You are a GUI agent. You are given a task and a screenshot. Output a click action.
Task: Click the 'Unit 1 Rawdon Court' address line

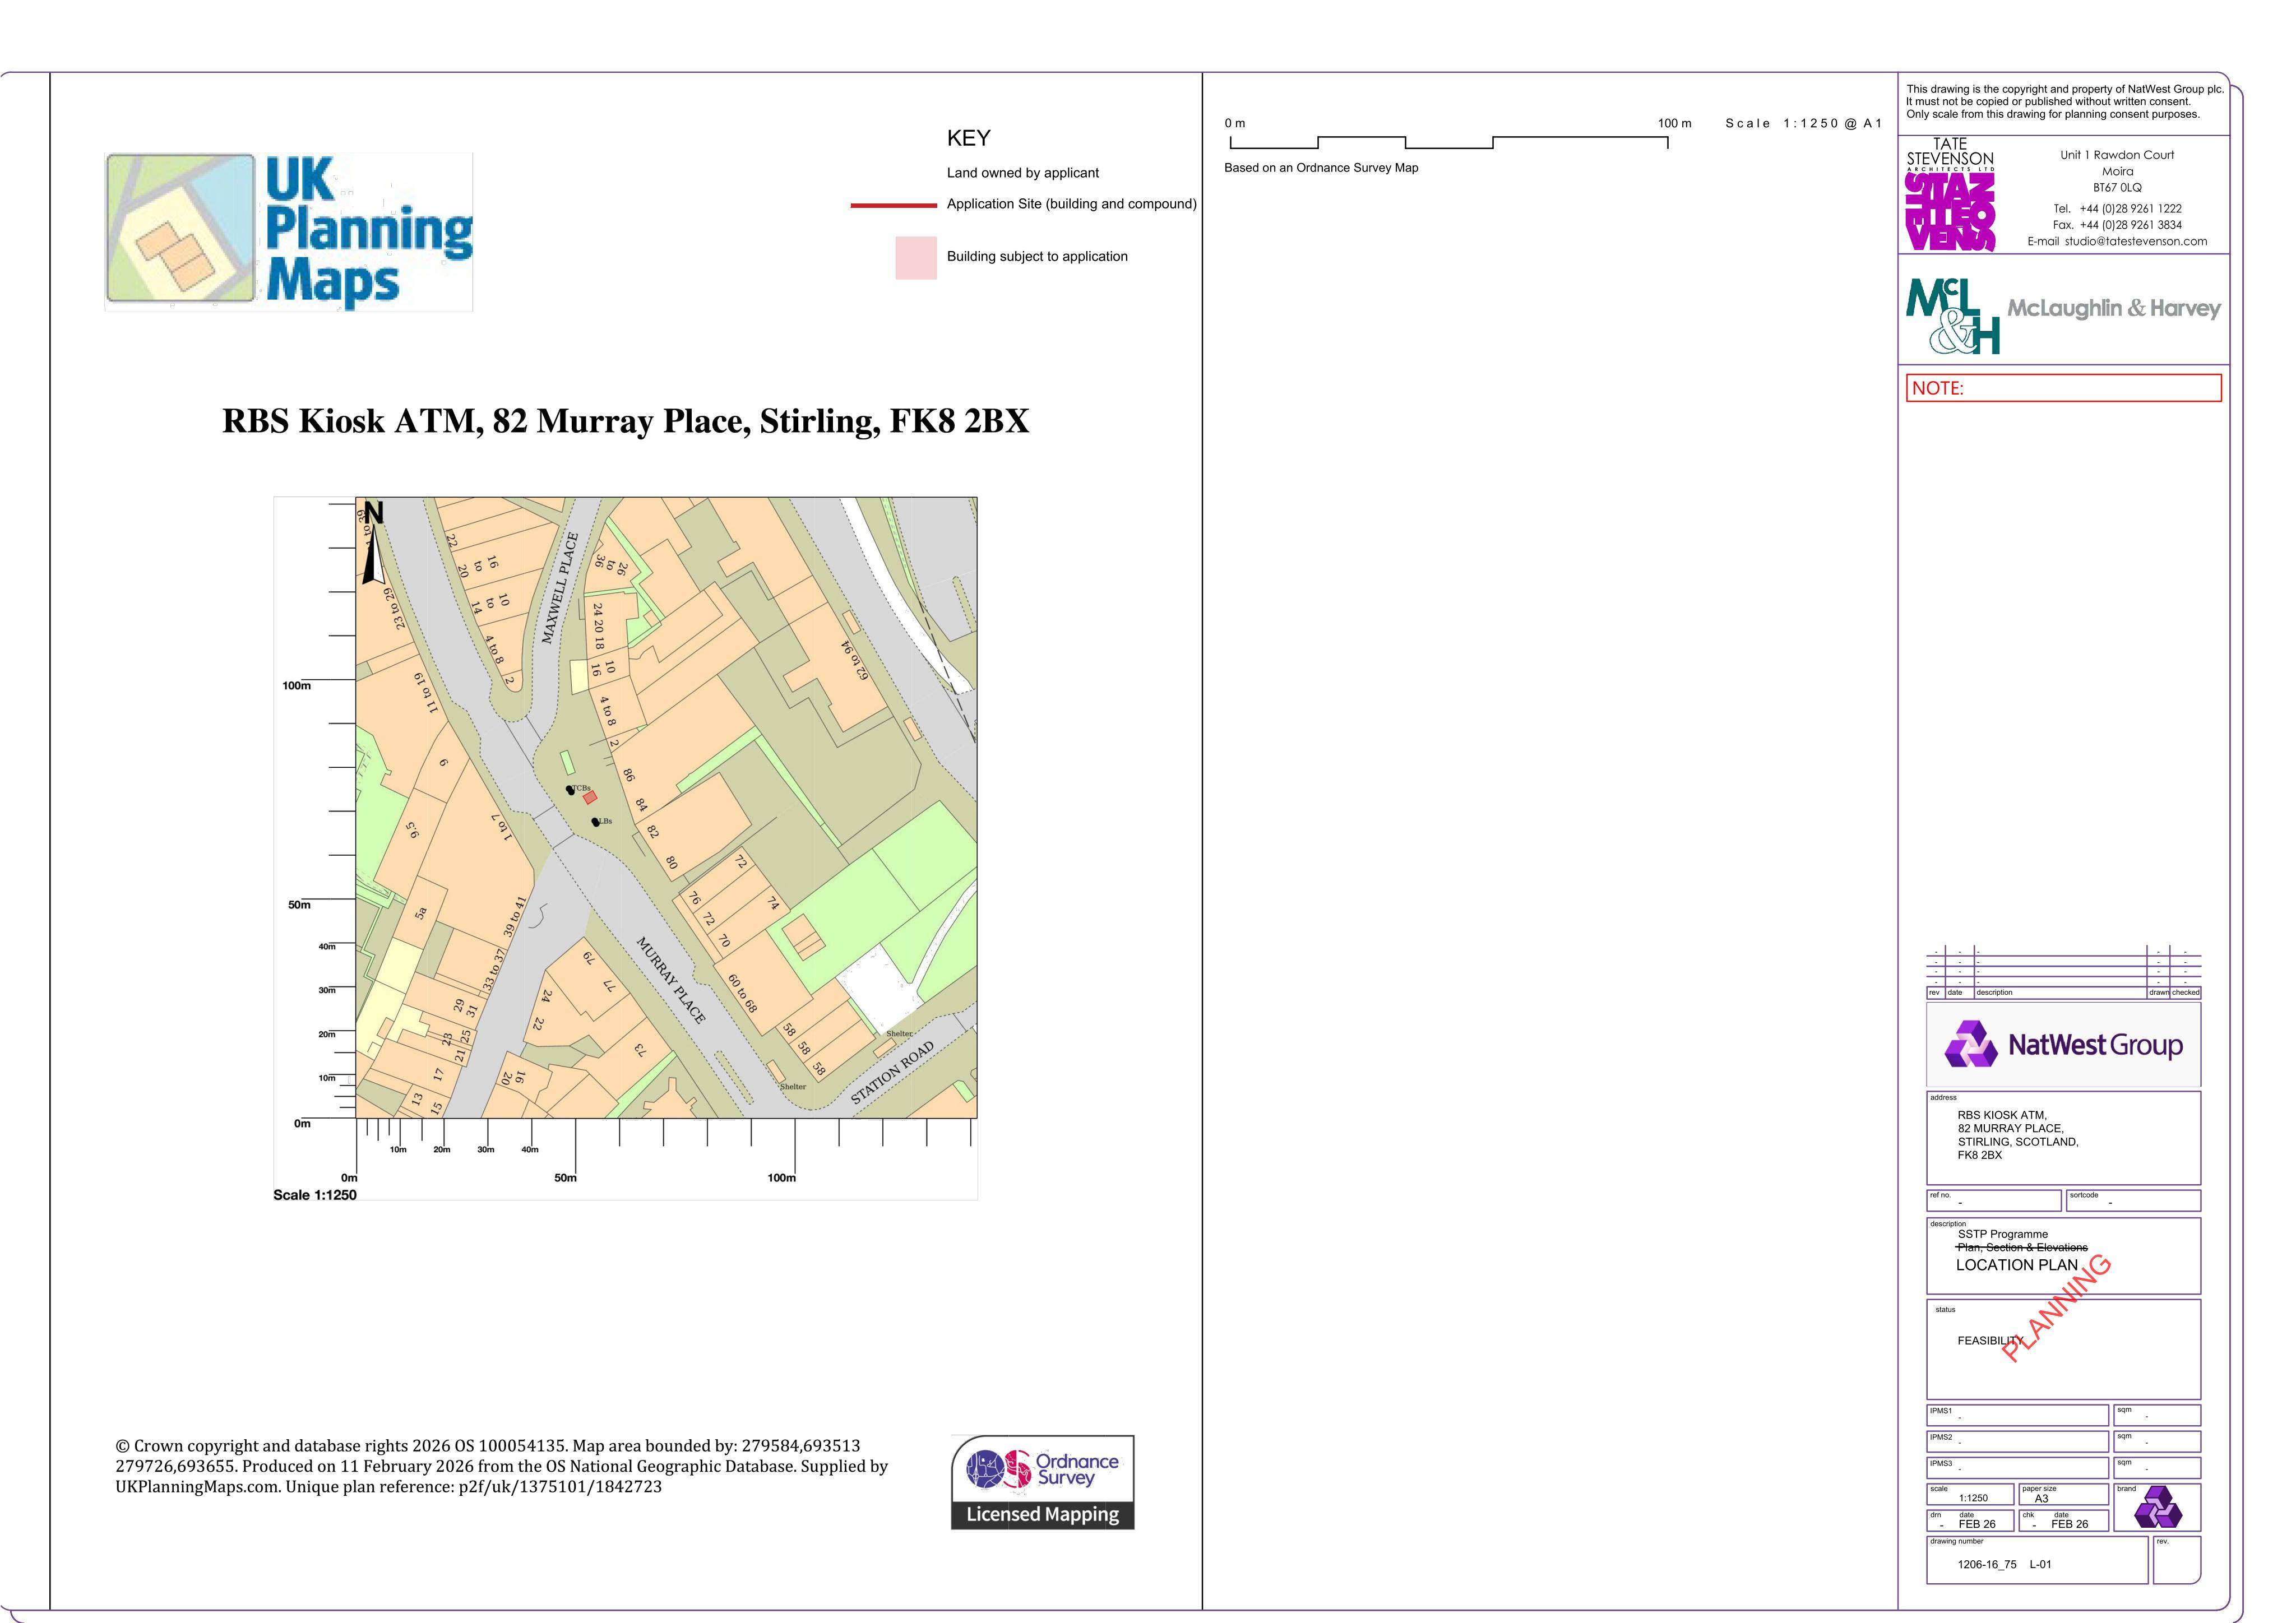click(x=2117, y=155)
